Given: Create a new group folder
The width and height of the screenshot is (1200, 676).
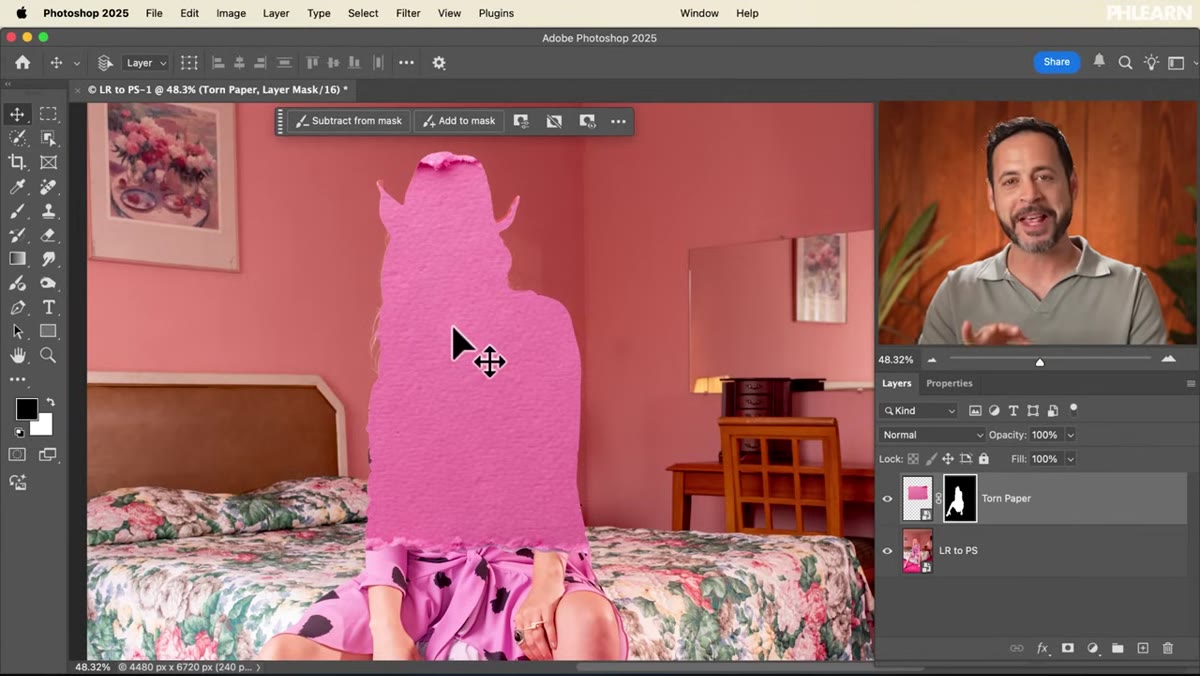Looking at the screenshot, I should [1118, 648].
